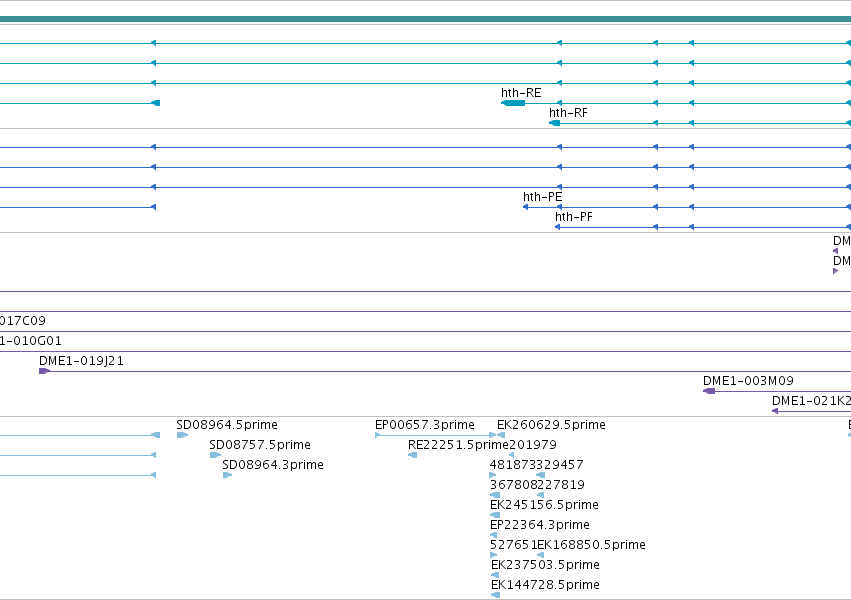Click the EK237503.5prime label
The width and height of the screenshot is (851, 600).
click(x=545, y=565)
